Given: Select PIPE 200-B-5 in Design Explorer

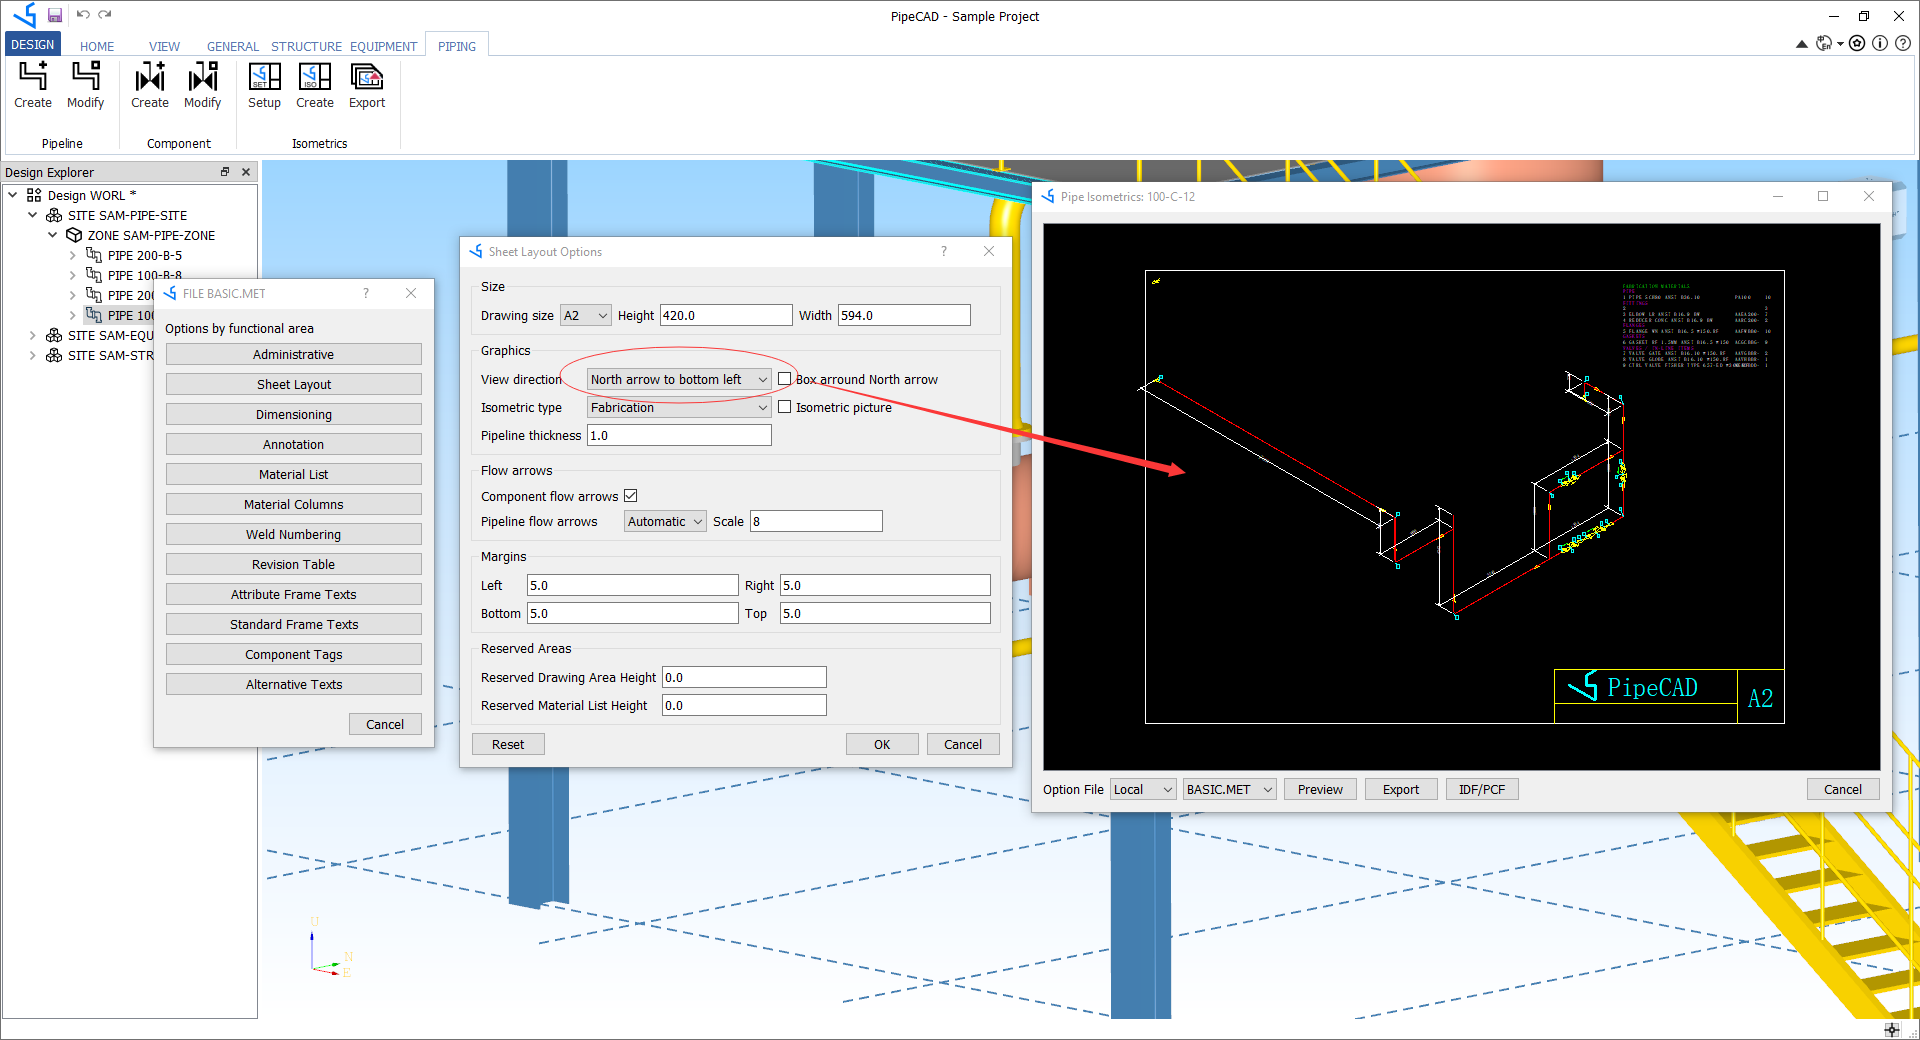Looking at the screenshot, I should pos(144,256).
